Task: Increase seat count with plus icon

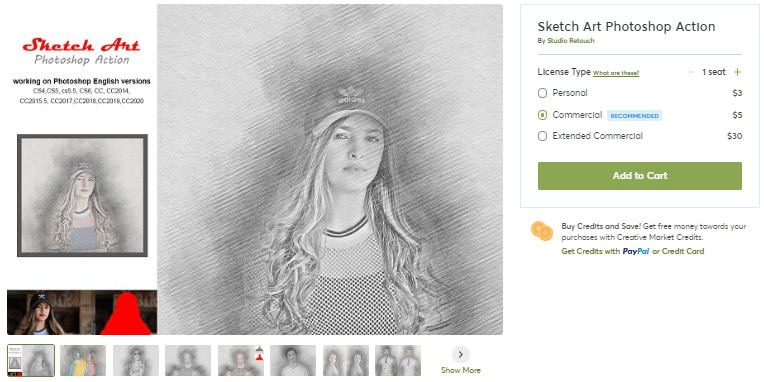Action: coord(737,72)
